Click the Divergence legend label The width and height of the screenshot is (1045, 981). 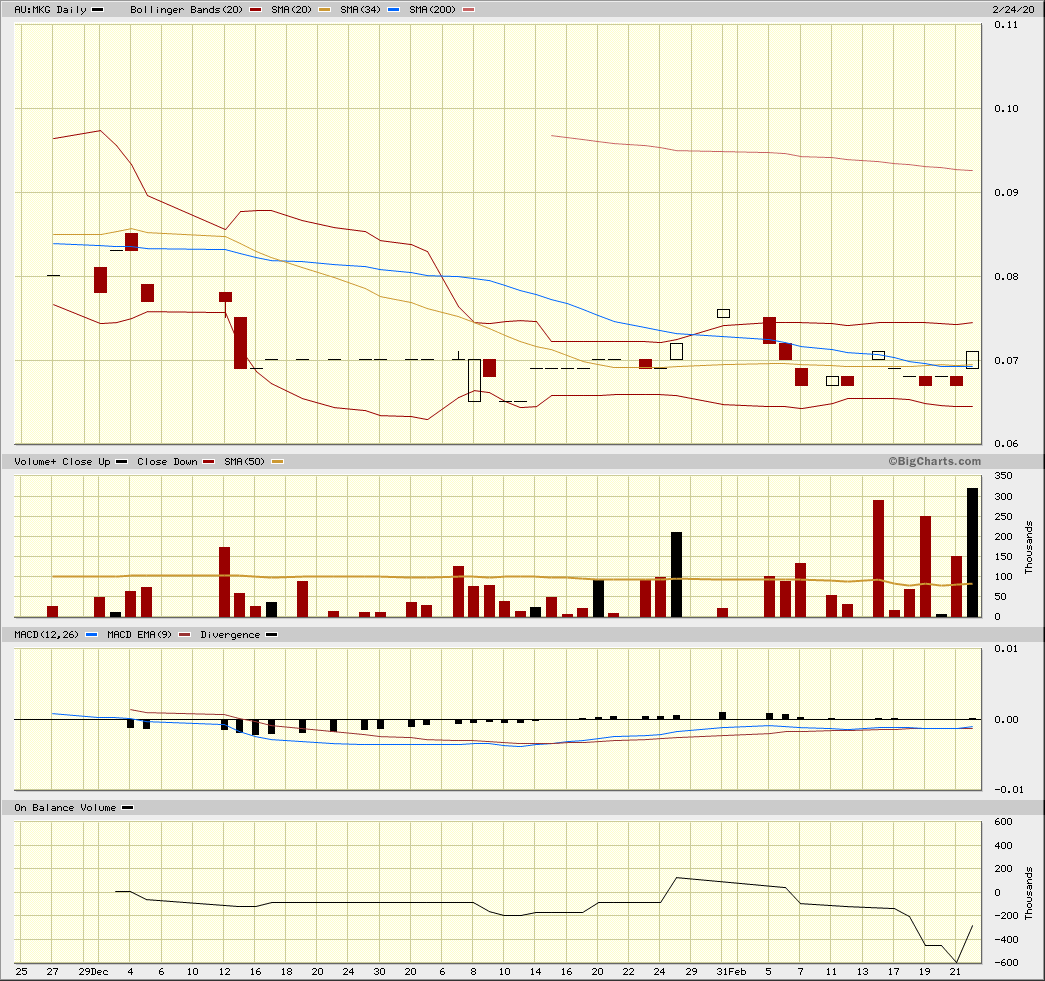click(230, 634)
